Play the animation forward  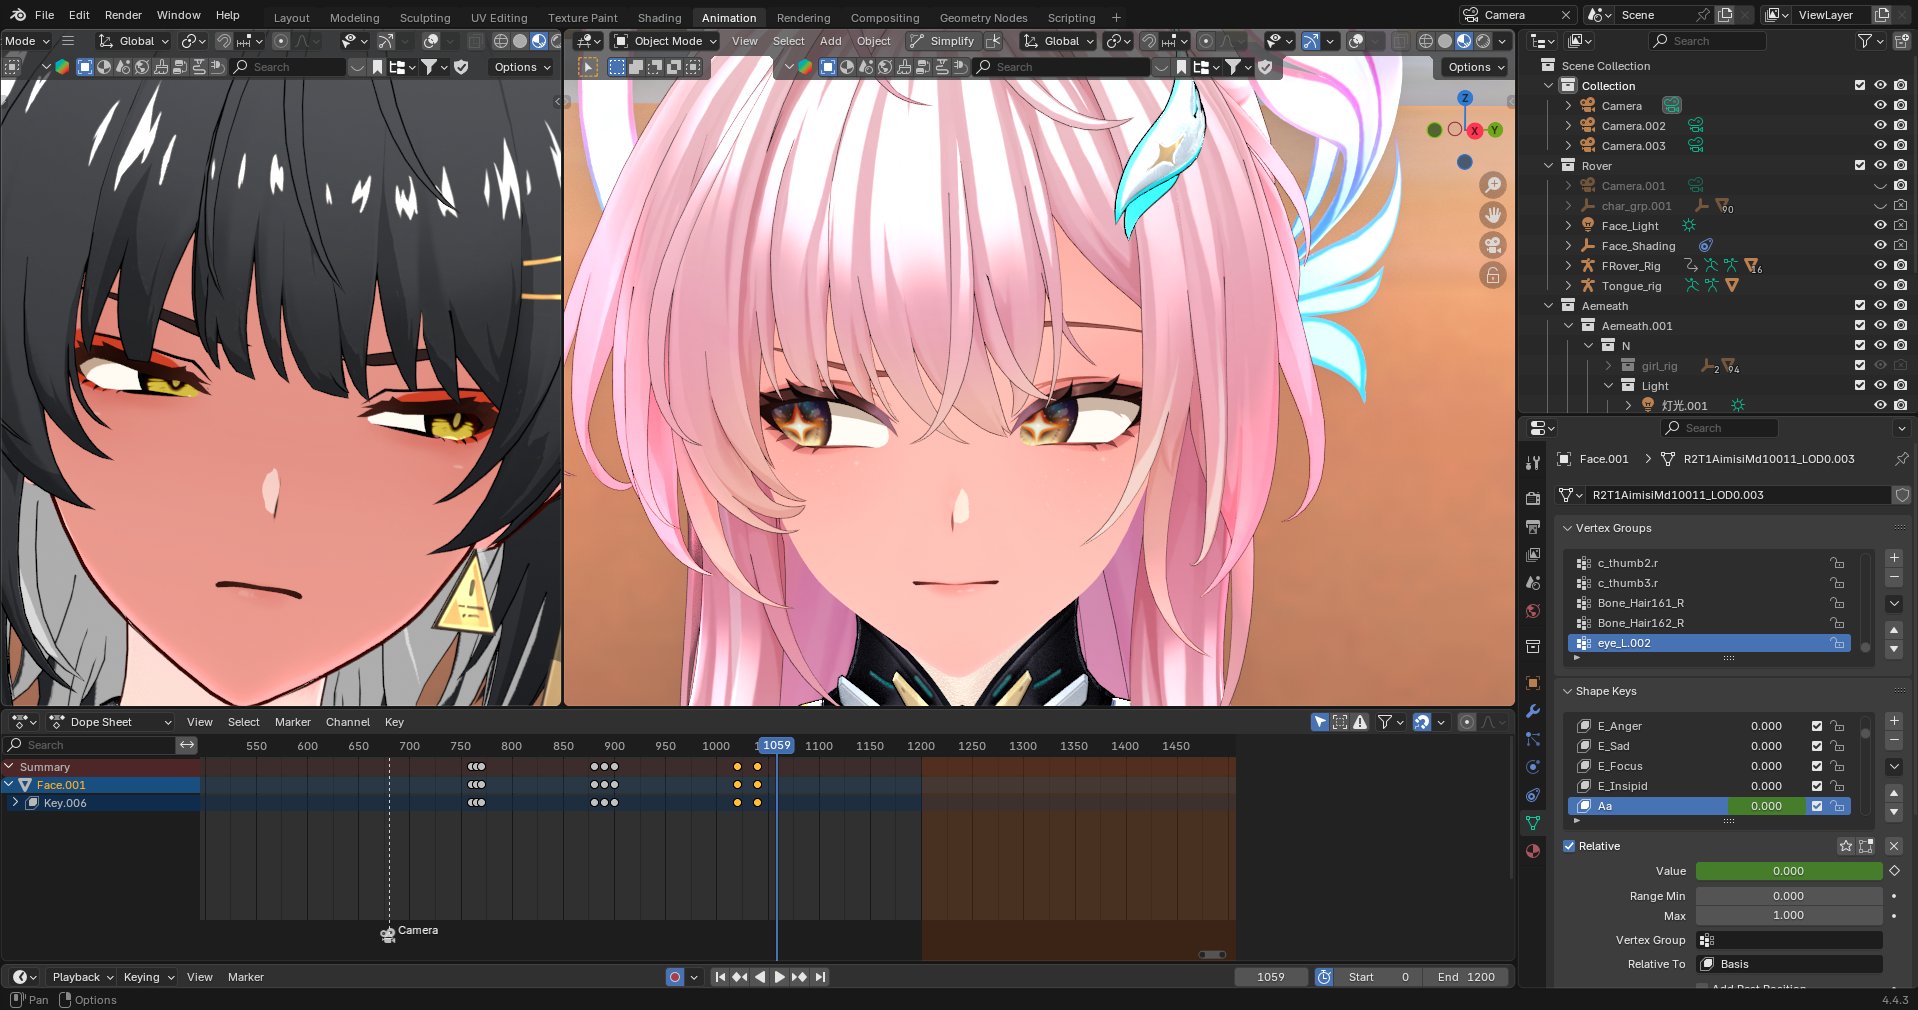[x=780, y=977]
